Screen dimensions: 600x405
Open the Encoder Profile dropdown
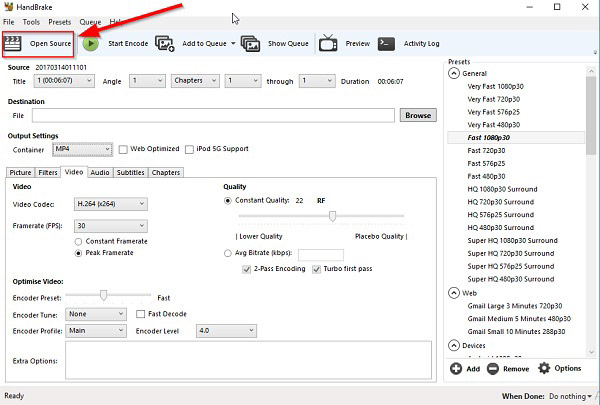[96, 331]
